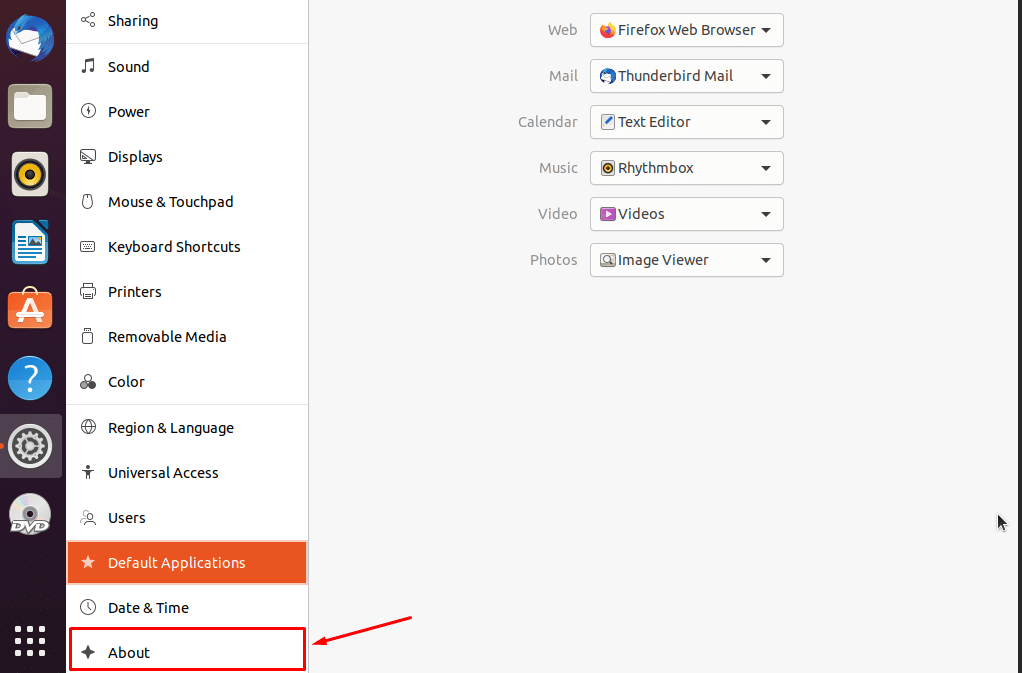Image resolution: width=1022 pixels, height=673 pixels.
Task: Click the Printers icon in sidebar
Action: [88, 291]
